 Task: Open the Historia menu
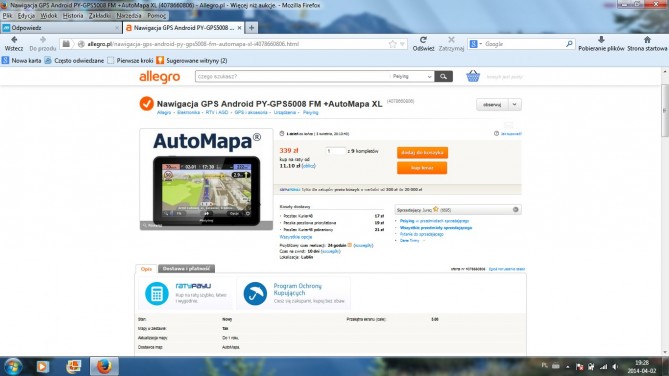pos(73,15)
